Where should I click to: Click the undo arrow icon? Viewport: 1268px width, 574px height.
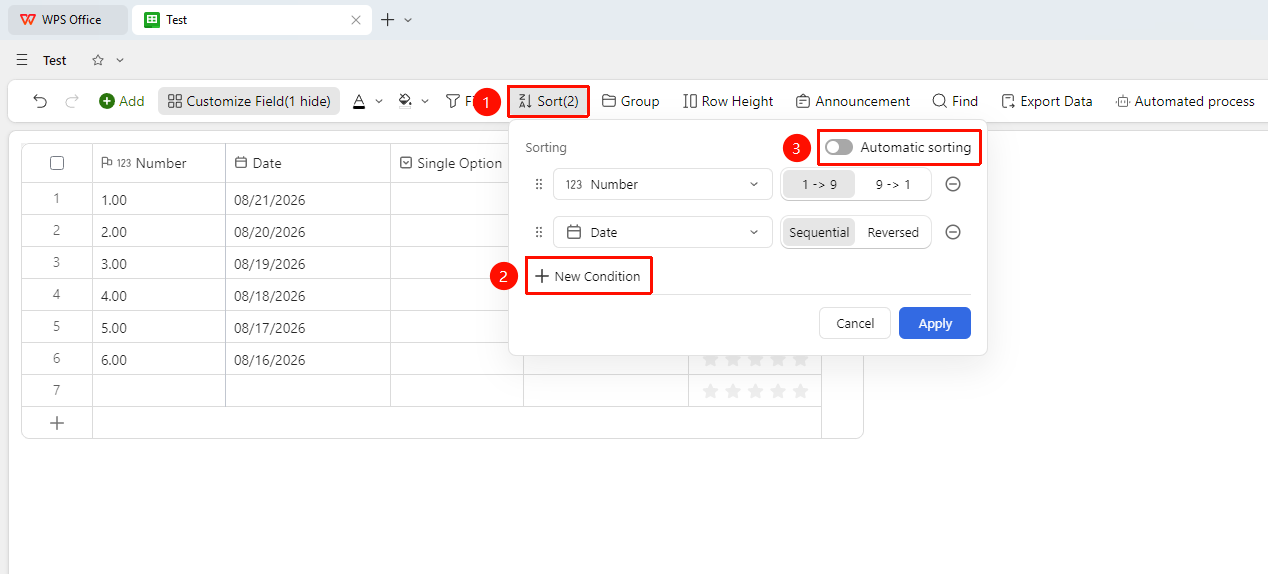click(x=40, y=101)
